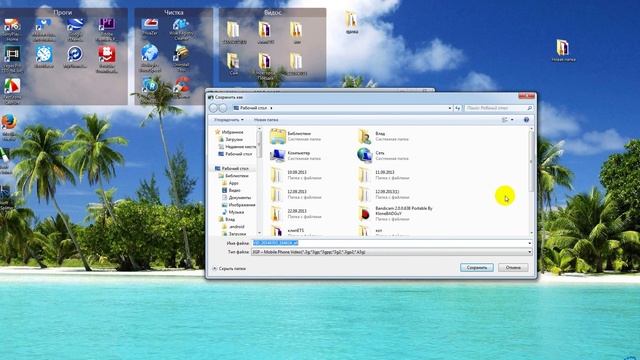Select the Компьютер item in file list
This screenshot has width=640, height=360.
(x=296, y=156)
